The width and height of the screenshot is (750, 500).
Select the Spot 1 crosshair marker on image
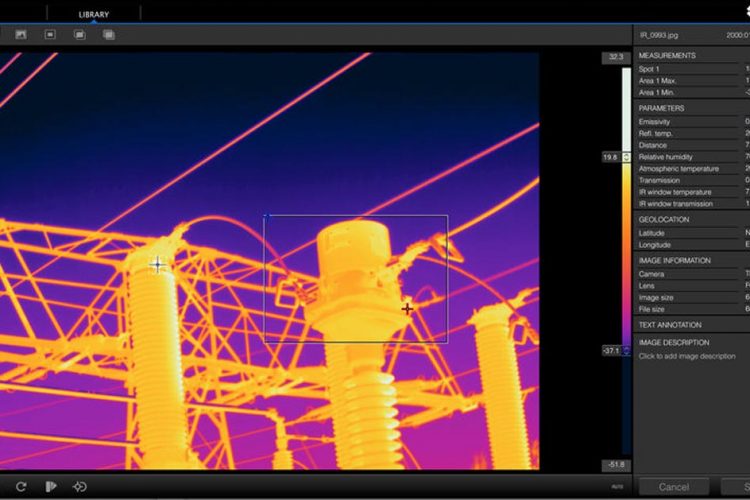click(157, 265)
